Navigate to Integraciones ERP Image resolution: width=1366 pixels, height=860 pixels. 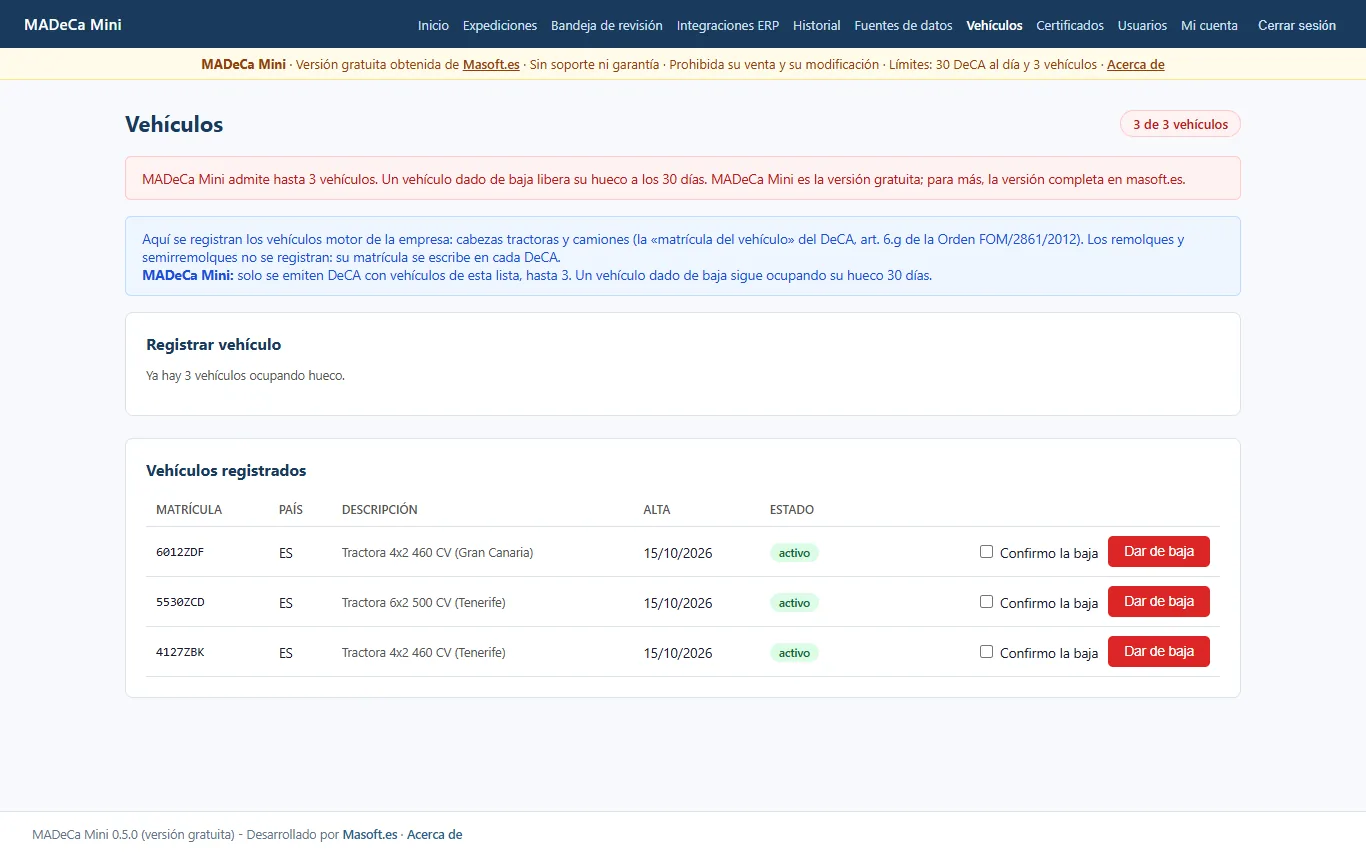(728, 25)
